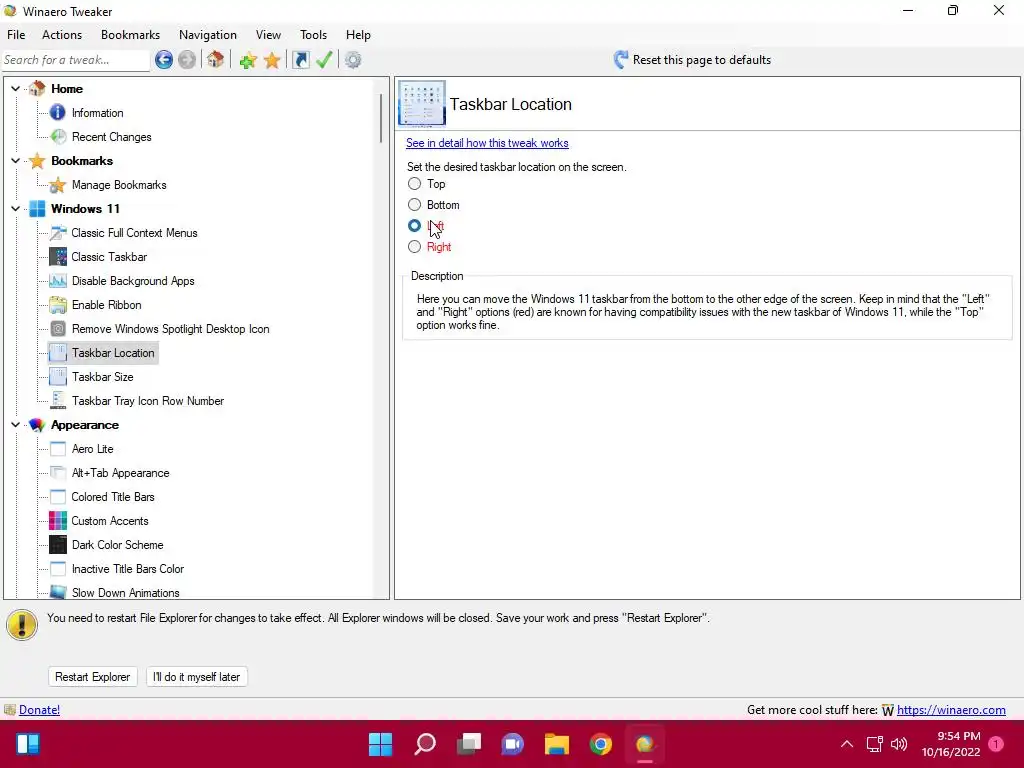This screenshot has width=1024, height=768.
Task: Open See in detail how this tweak works
Action: coord(487,143)
